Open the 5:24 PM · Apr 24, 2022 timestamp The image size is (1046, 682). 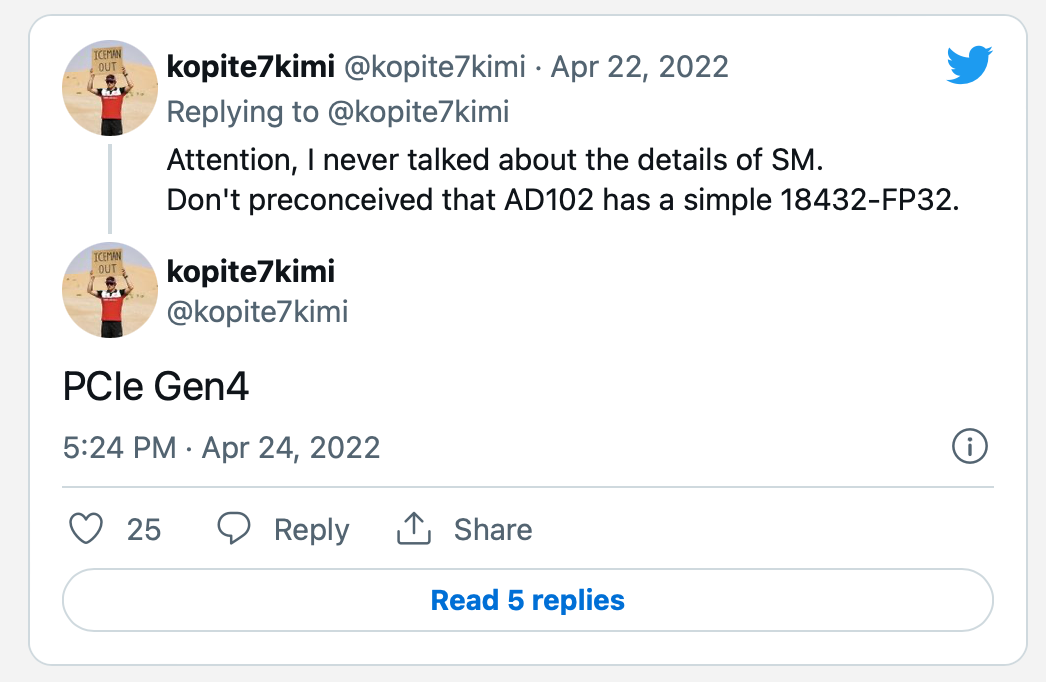pyautogui.click(x=221, y=447)
